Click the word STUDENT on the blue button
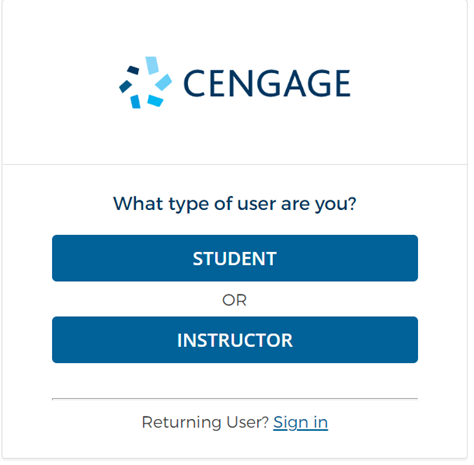This screenshot has height=465, width=474. (x=235, y=259)
